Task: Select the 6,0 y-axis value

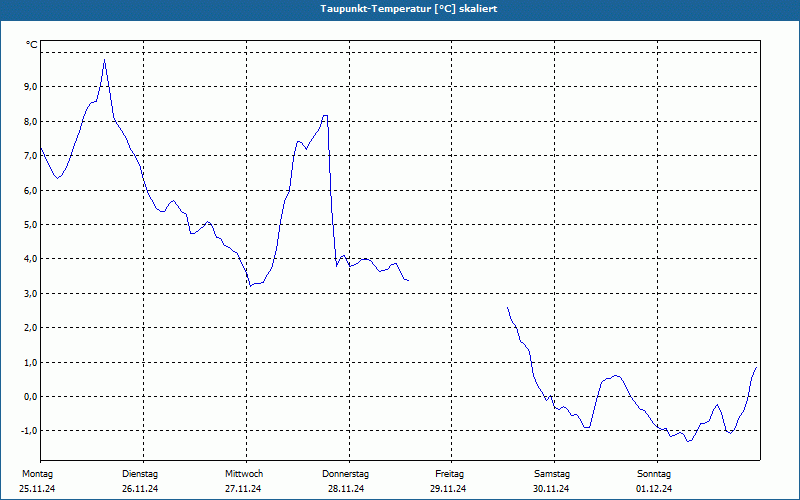Action: tap(31, 190)
